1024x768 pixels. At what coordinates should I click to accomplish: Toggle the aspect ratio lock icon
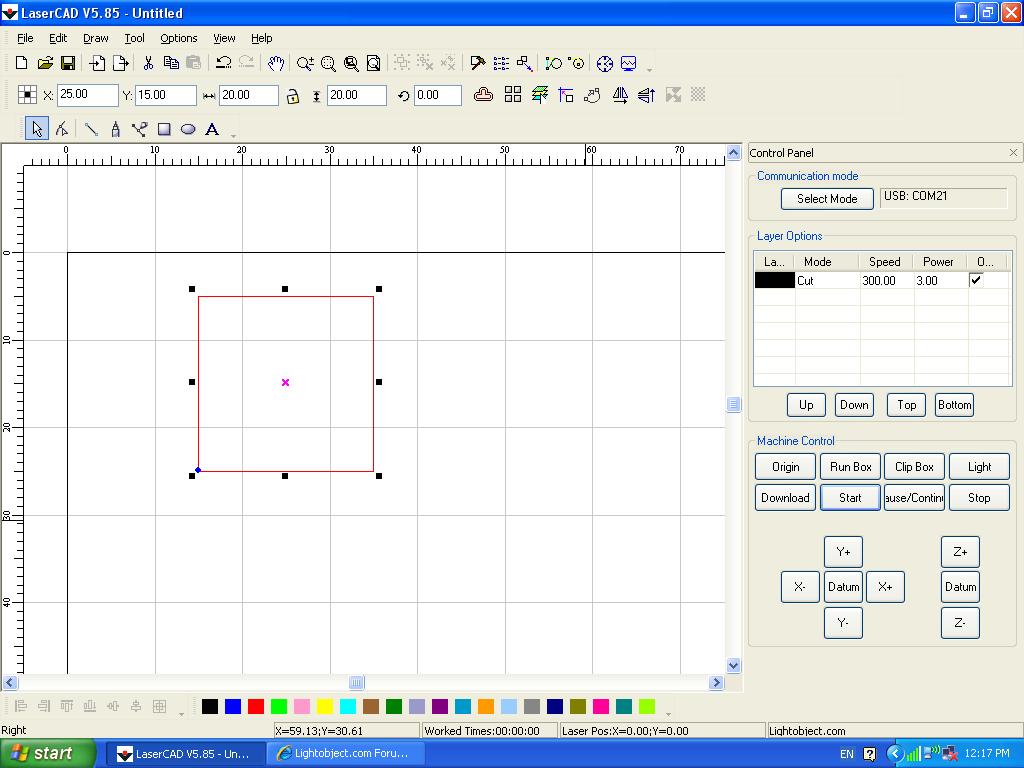click(x=292, y=96)
